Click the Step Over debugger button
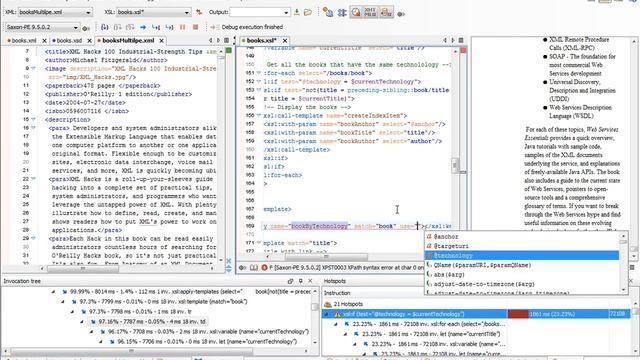 pyautogui.click(x=118, y=27)
